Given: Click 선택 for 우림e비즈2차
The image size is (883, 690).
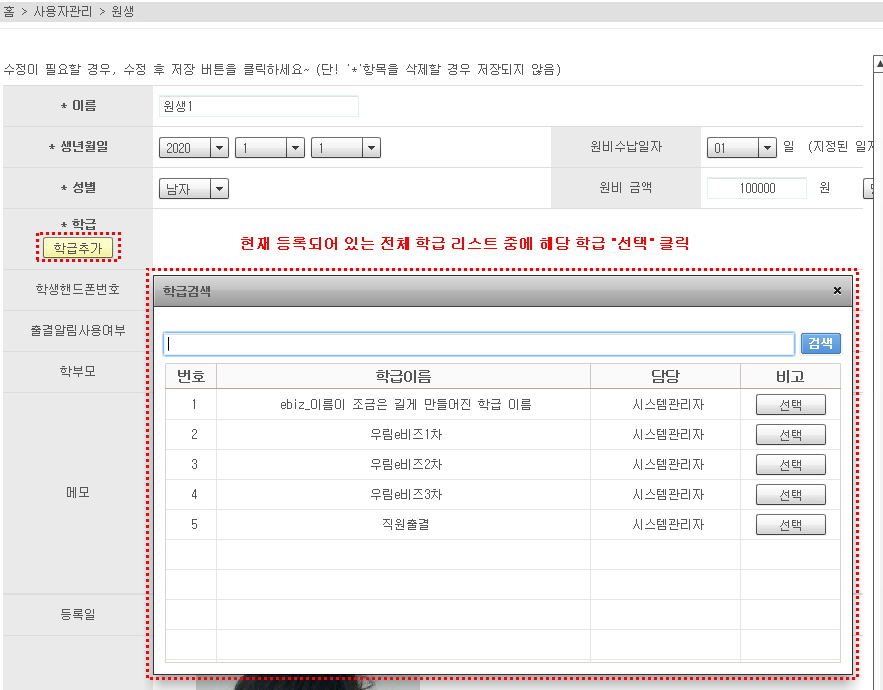Looking at the screenshot, I should pyautogui.click(x=791, y=465).
